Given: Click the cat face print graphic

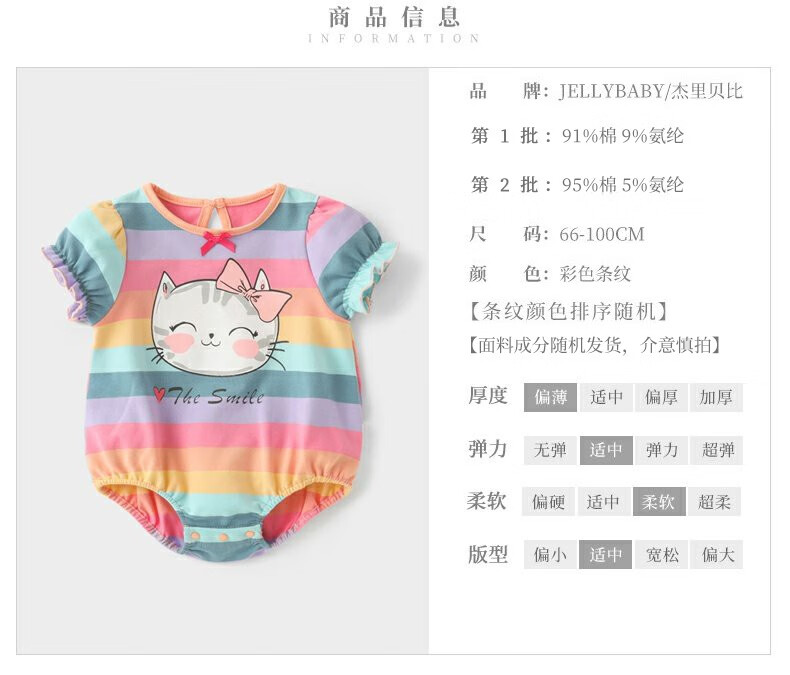Looking at the screenshot, I should tap(219, 318).
